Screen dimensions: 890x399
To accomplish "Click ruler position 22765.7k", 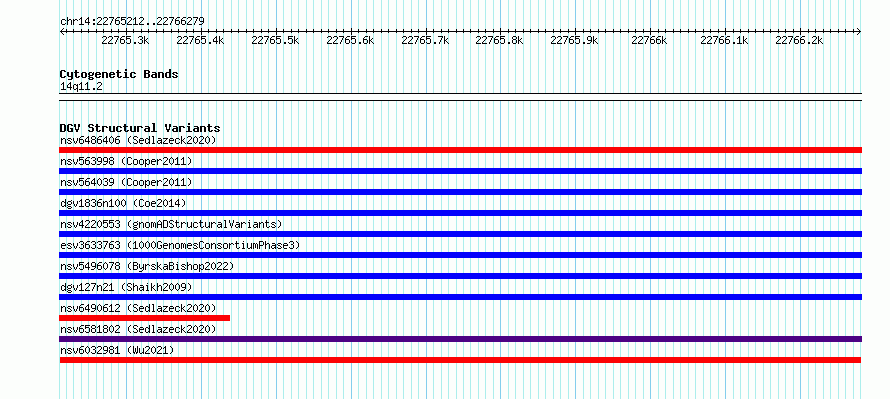I will click(425, 40).
